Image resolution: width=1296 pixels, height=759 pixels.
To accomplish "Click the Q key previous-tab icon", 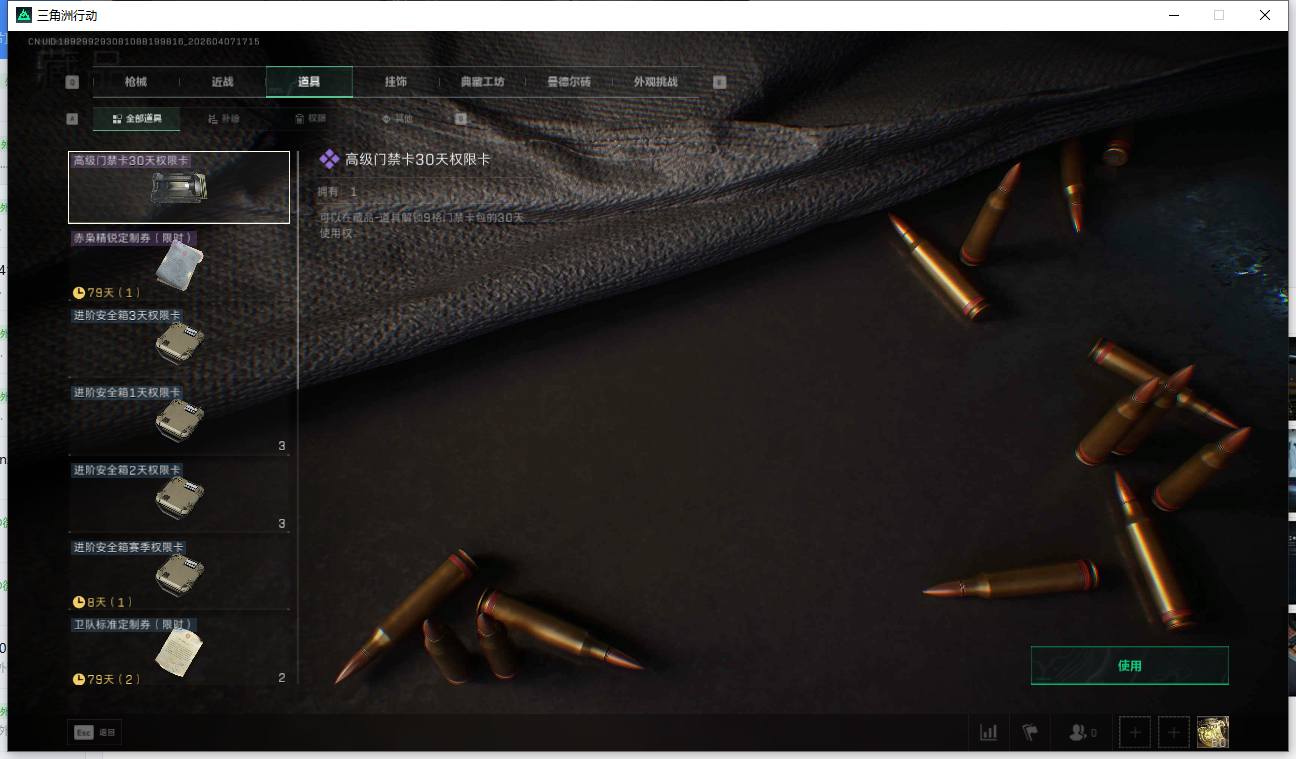I will point(72,82).
